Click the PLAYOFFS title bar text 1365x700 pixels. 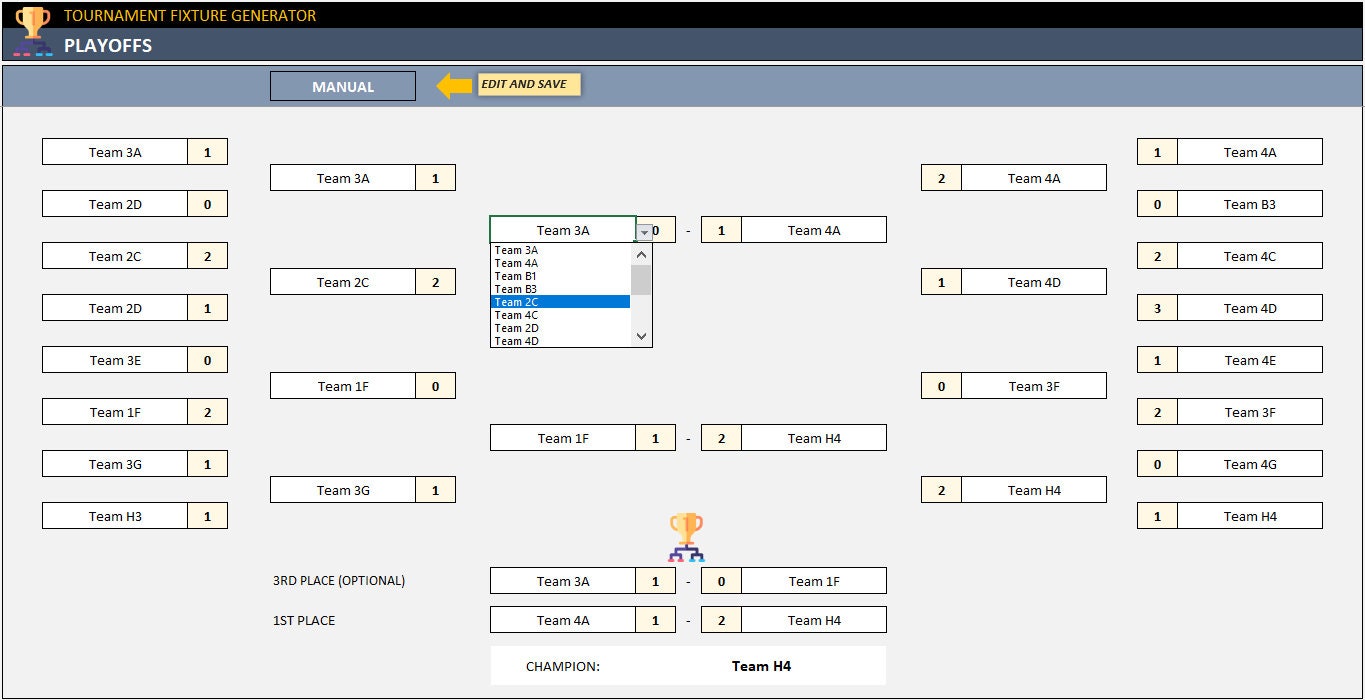click(108, 45)
